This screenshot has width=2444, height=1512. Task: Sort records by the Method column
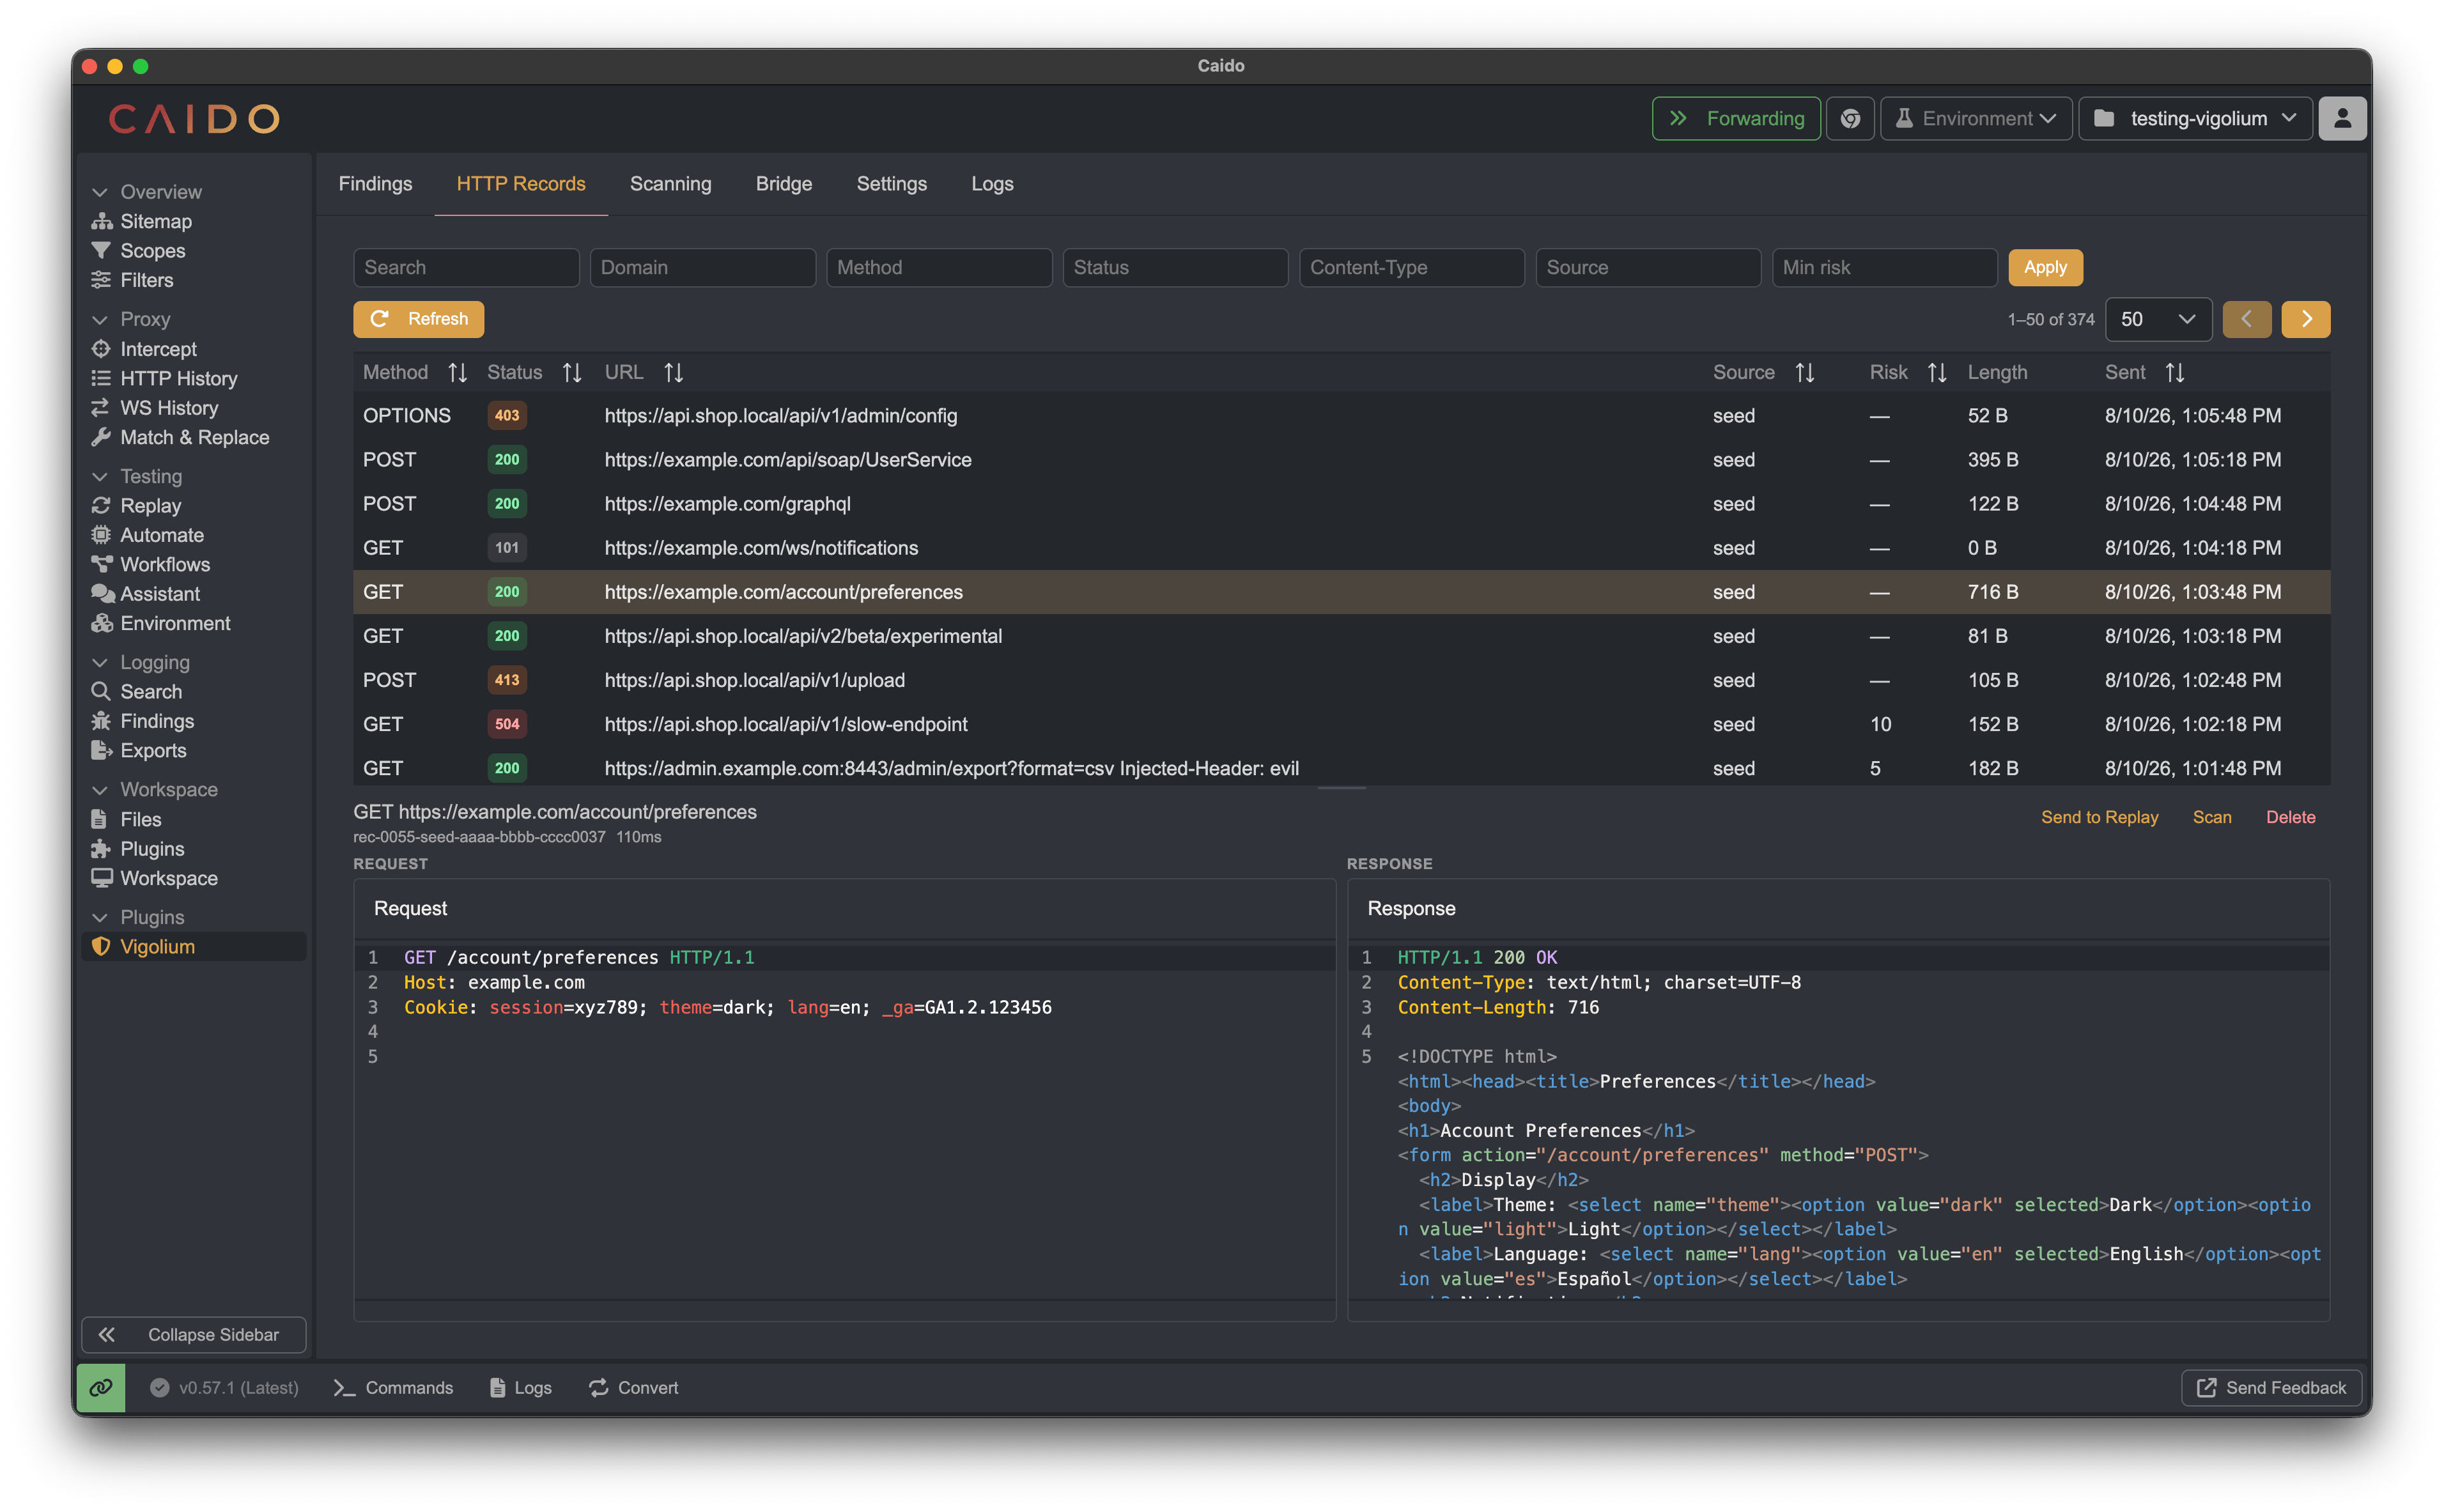tap(457, 373)
